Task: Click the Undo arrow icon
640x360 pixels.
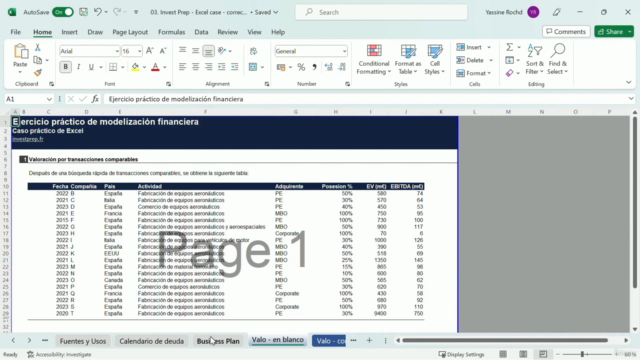Action: point(98,12)
